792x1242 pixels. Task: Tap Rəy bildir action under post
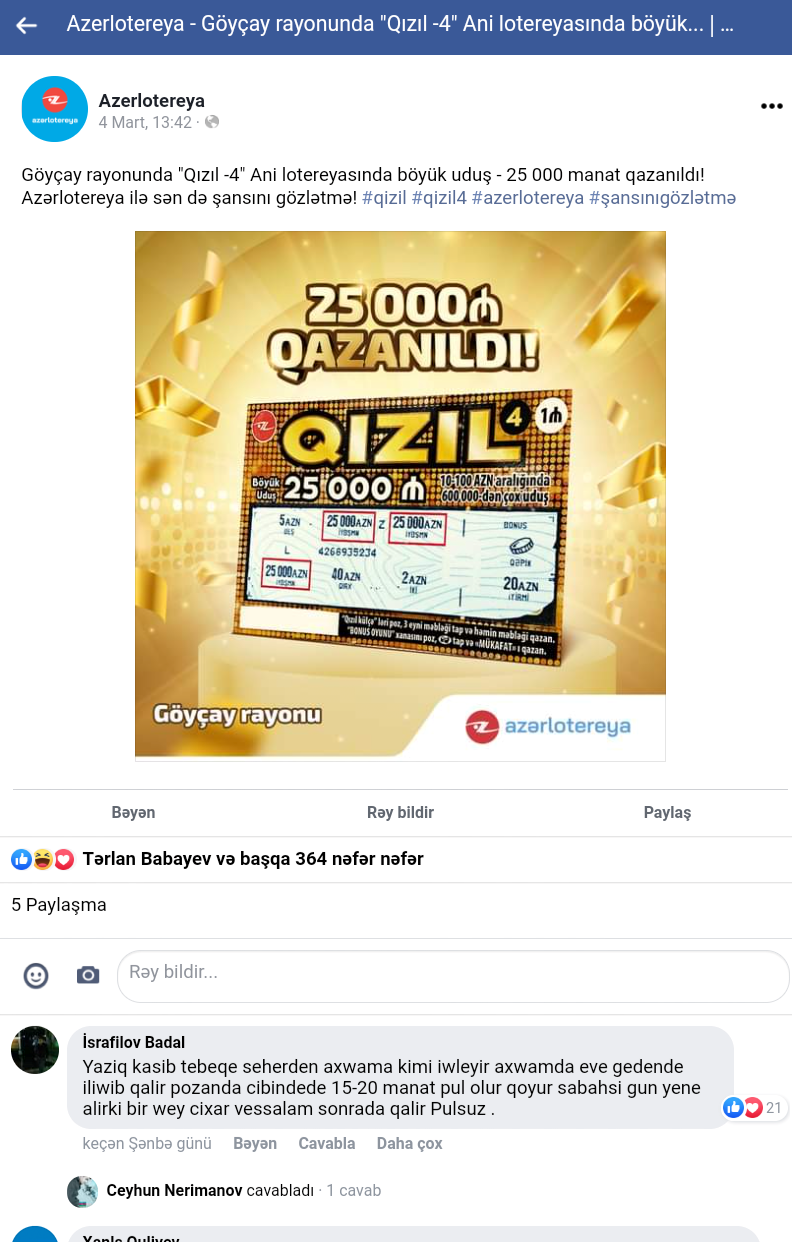tap(400, 813)
